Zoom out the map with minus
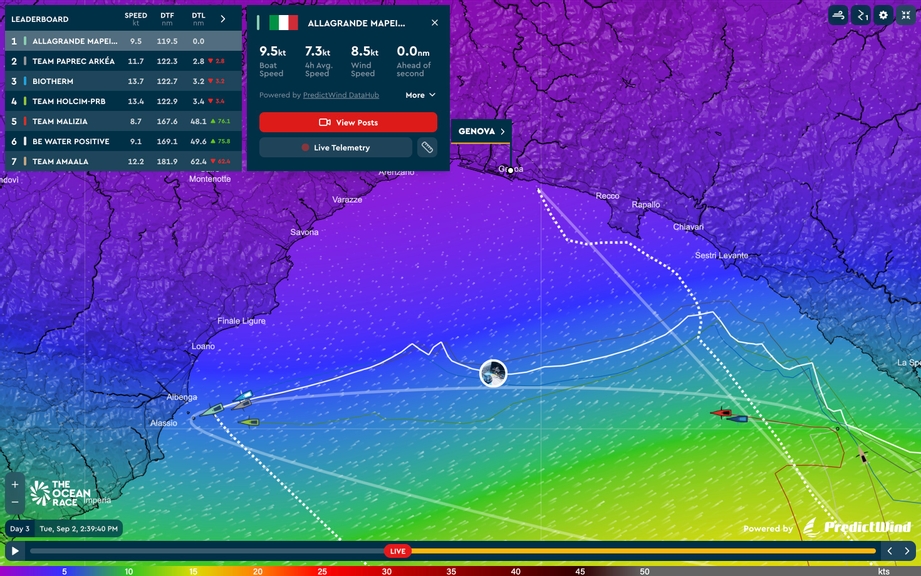921x576 pixels. [x=15, y=503]
